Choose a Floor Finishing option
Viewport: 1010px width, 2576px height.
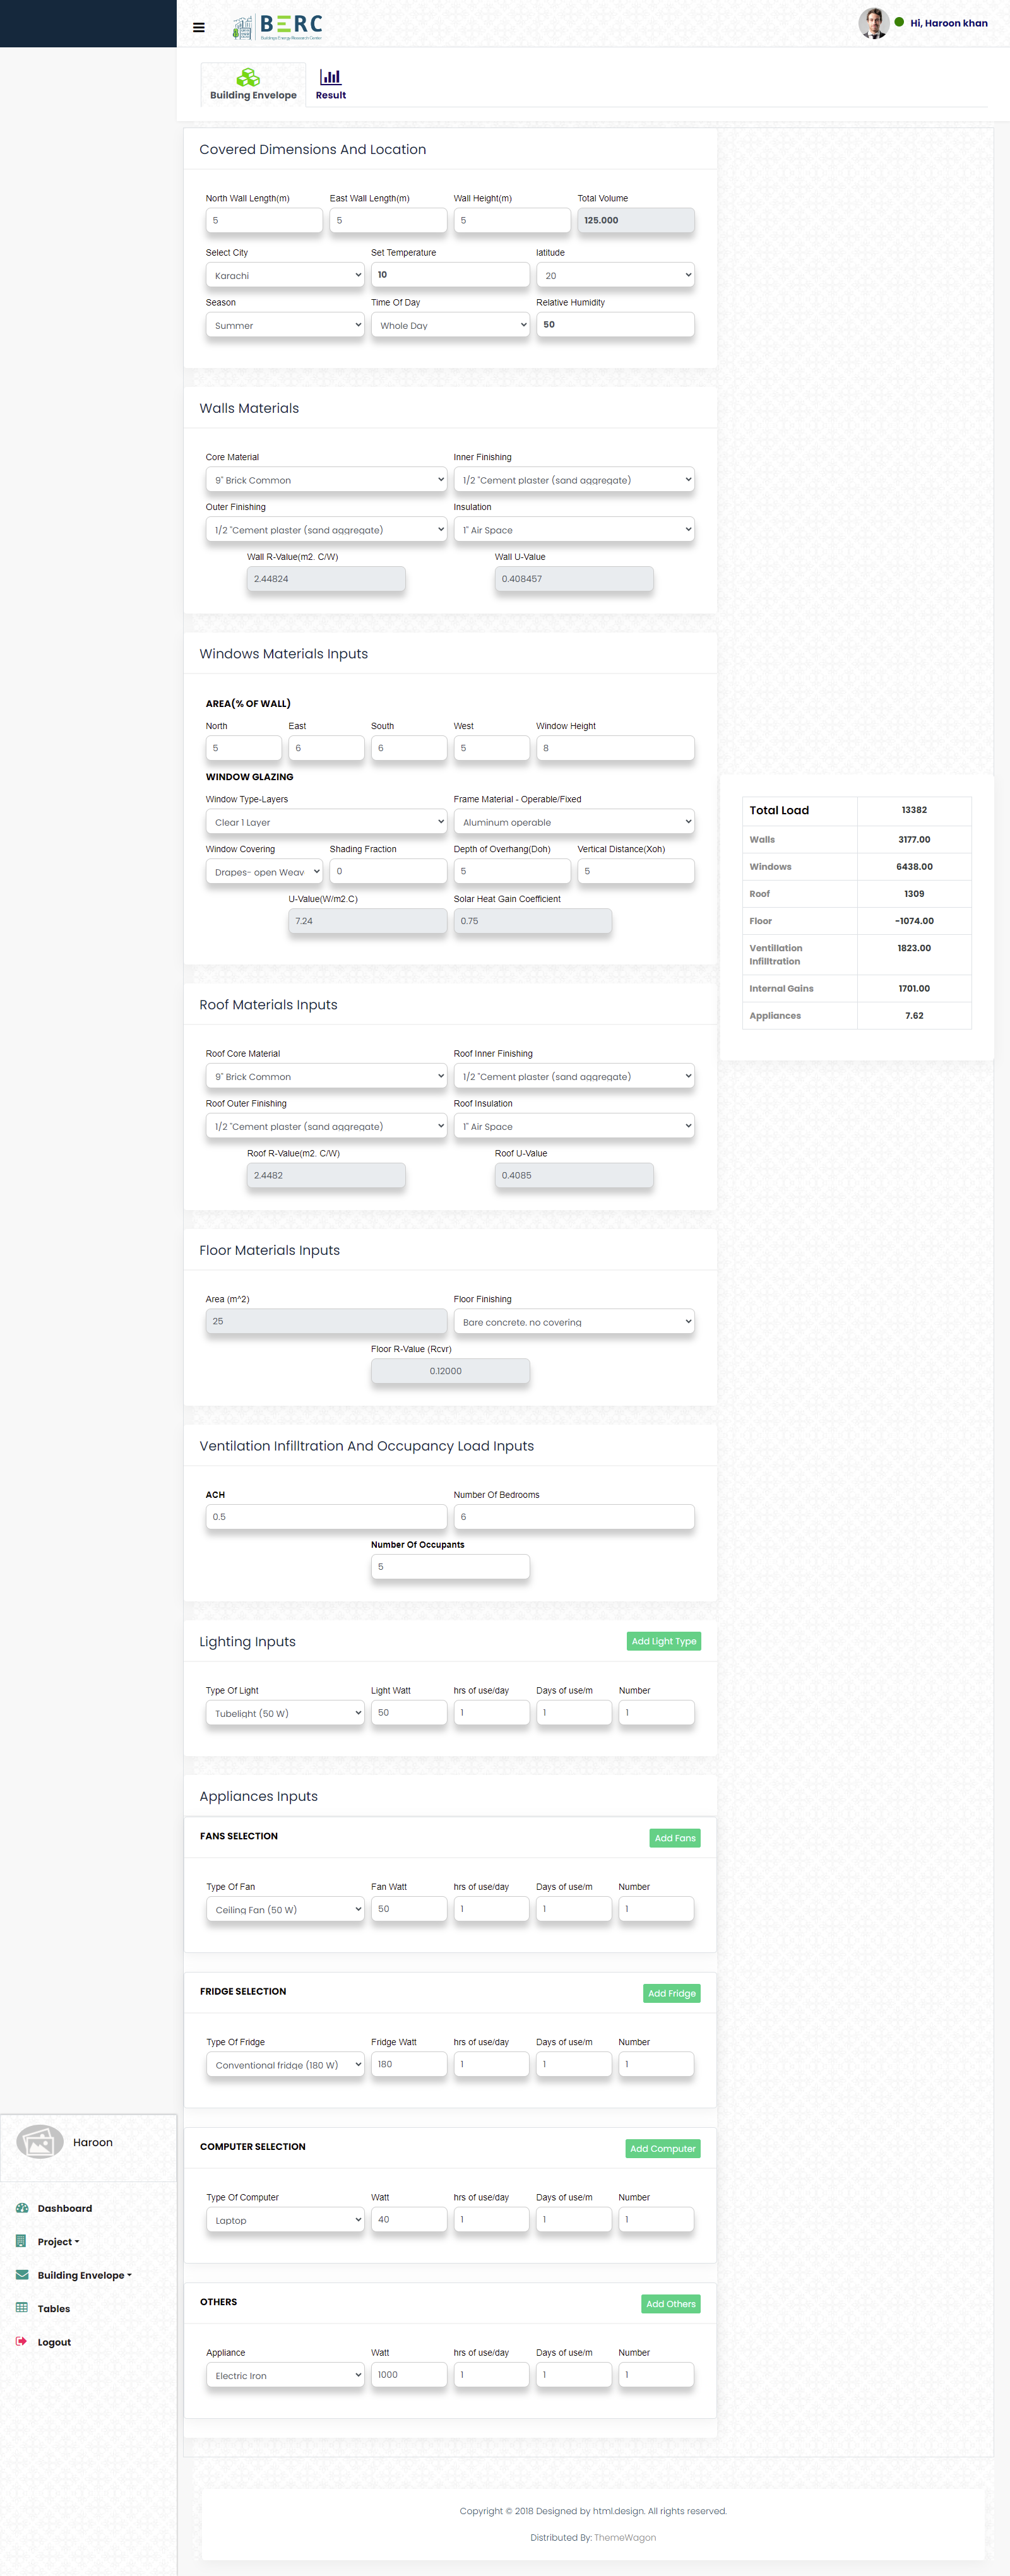[x=573, y=1322]
